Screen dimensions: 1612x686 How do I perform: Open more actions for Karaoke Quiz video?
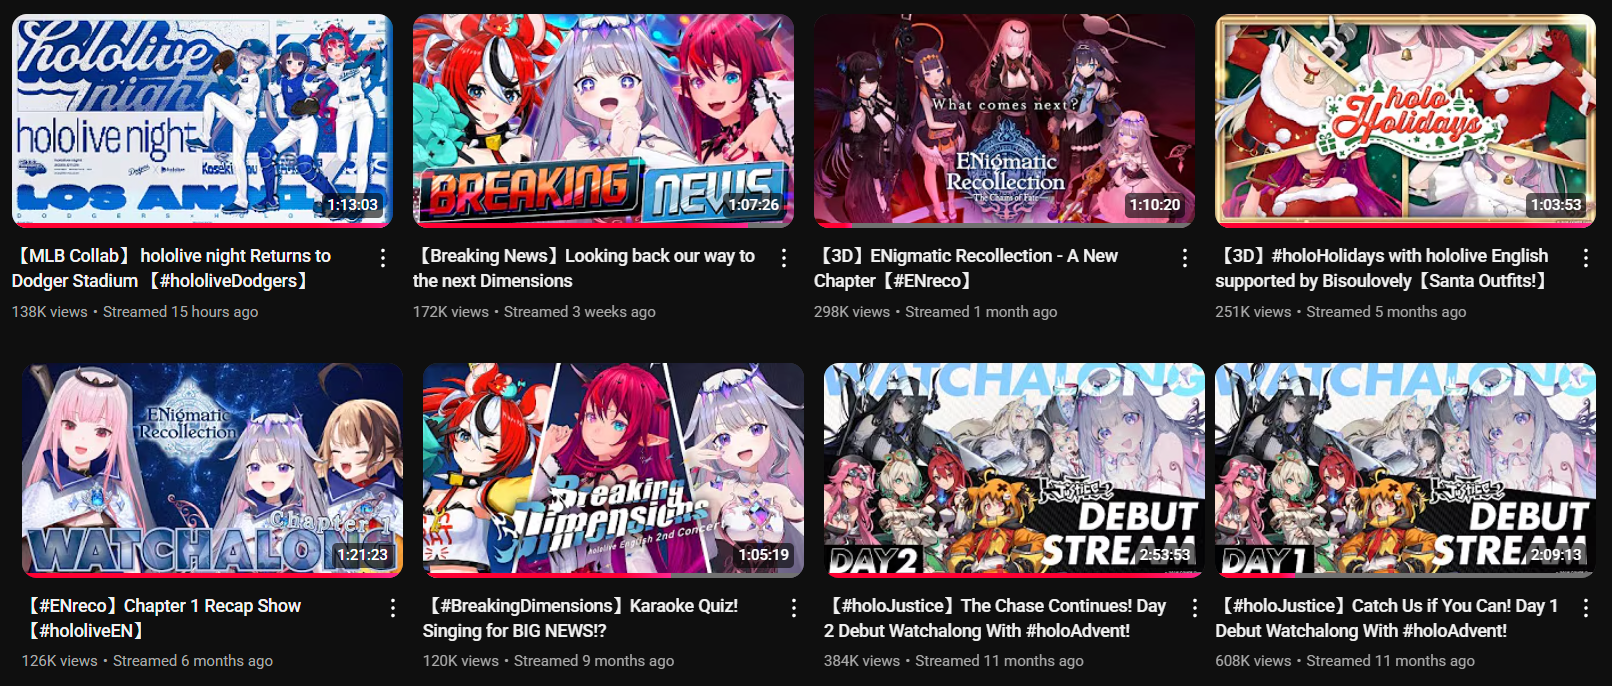(x=793, y=608)
